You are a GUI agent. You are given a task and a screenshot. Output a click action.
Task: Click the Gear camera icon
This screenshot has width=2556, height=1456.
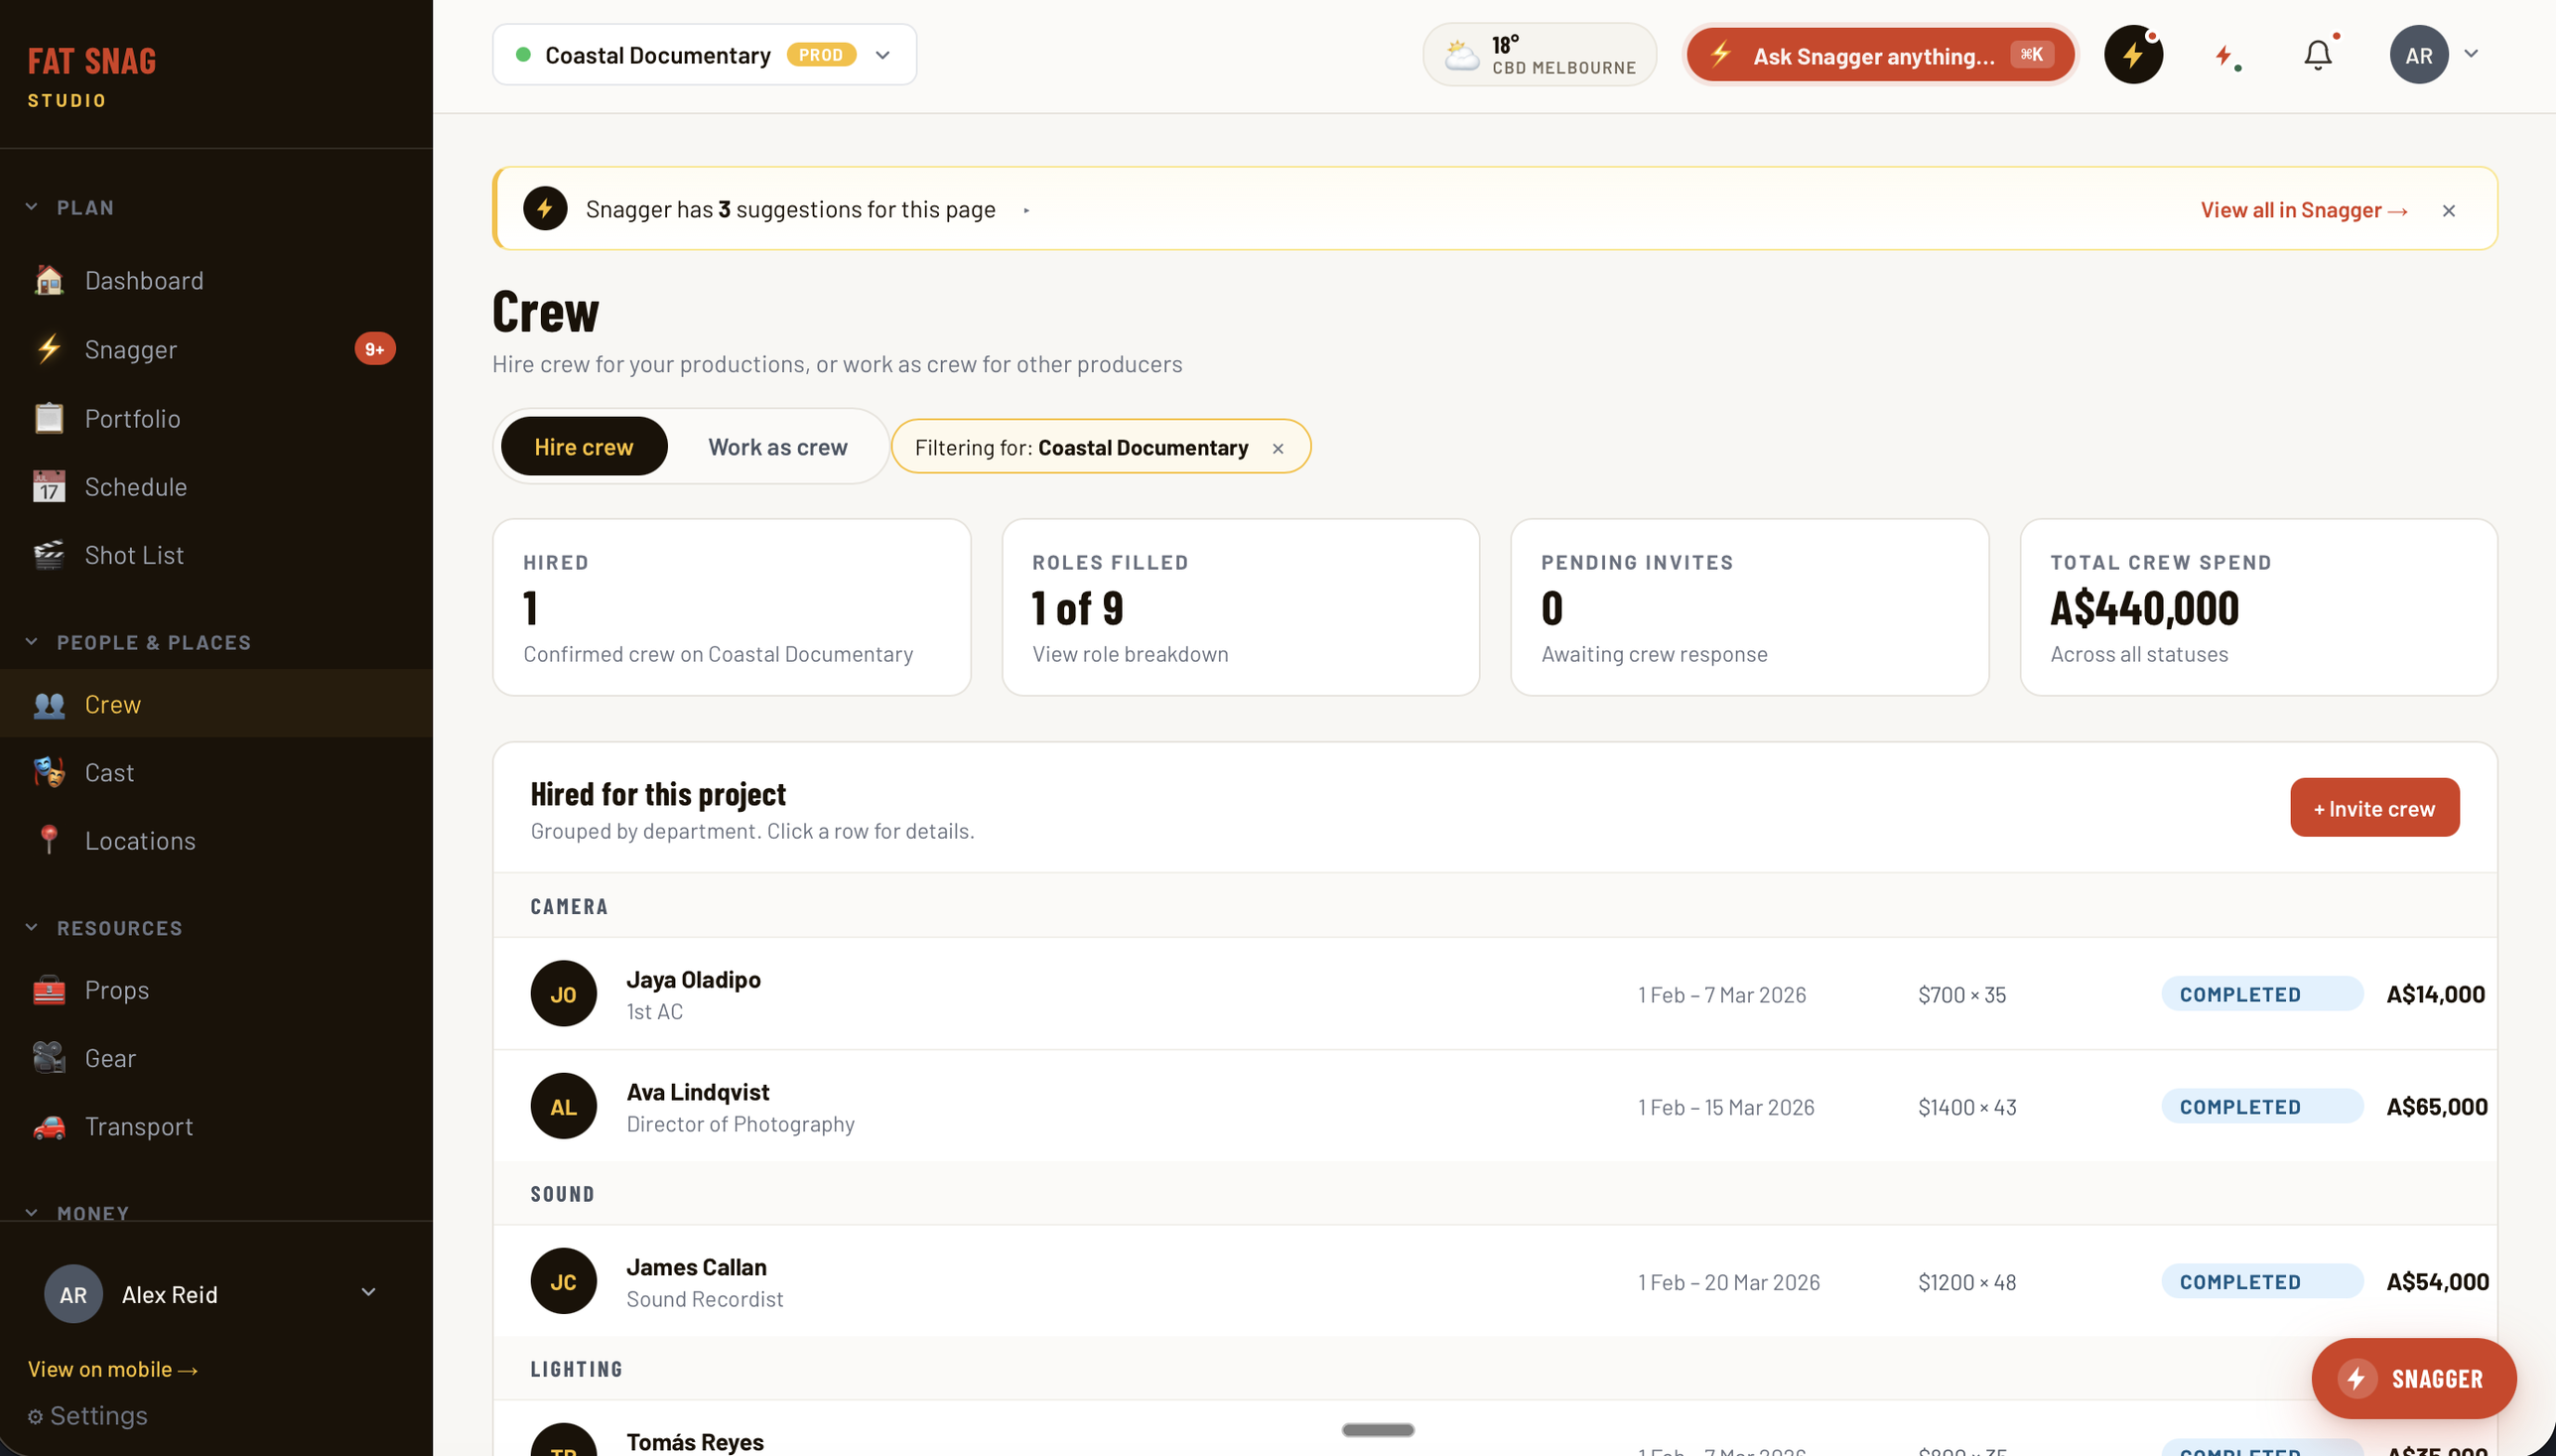point(49,1058)
